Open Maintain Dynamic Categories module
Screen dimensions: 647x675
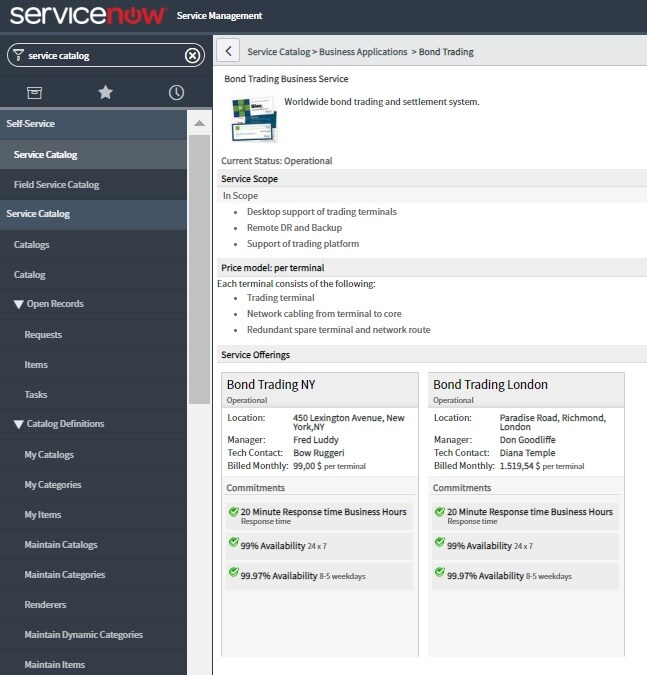(x=93, y=635)
